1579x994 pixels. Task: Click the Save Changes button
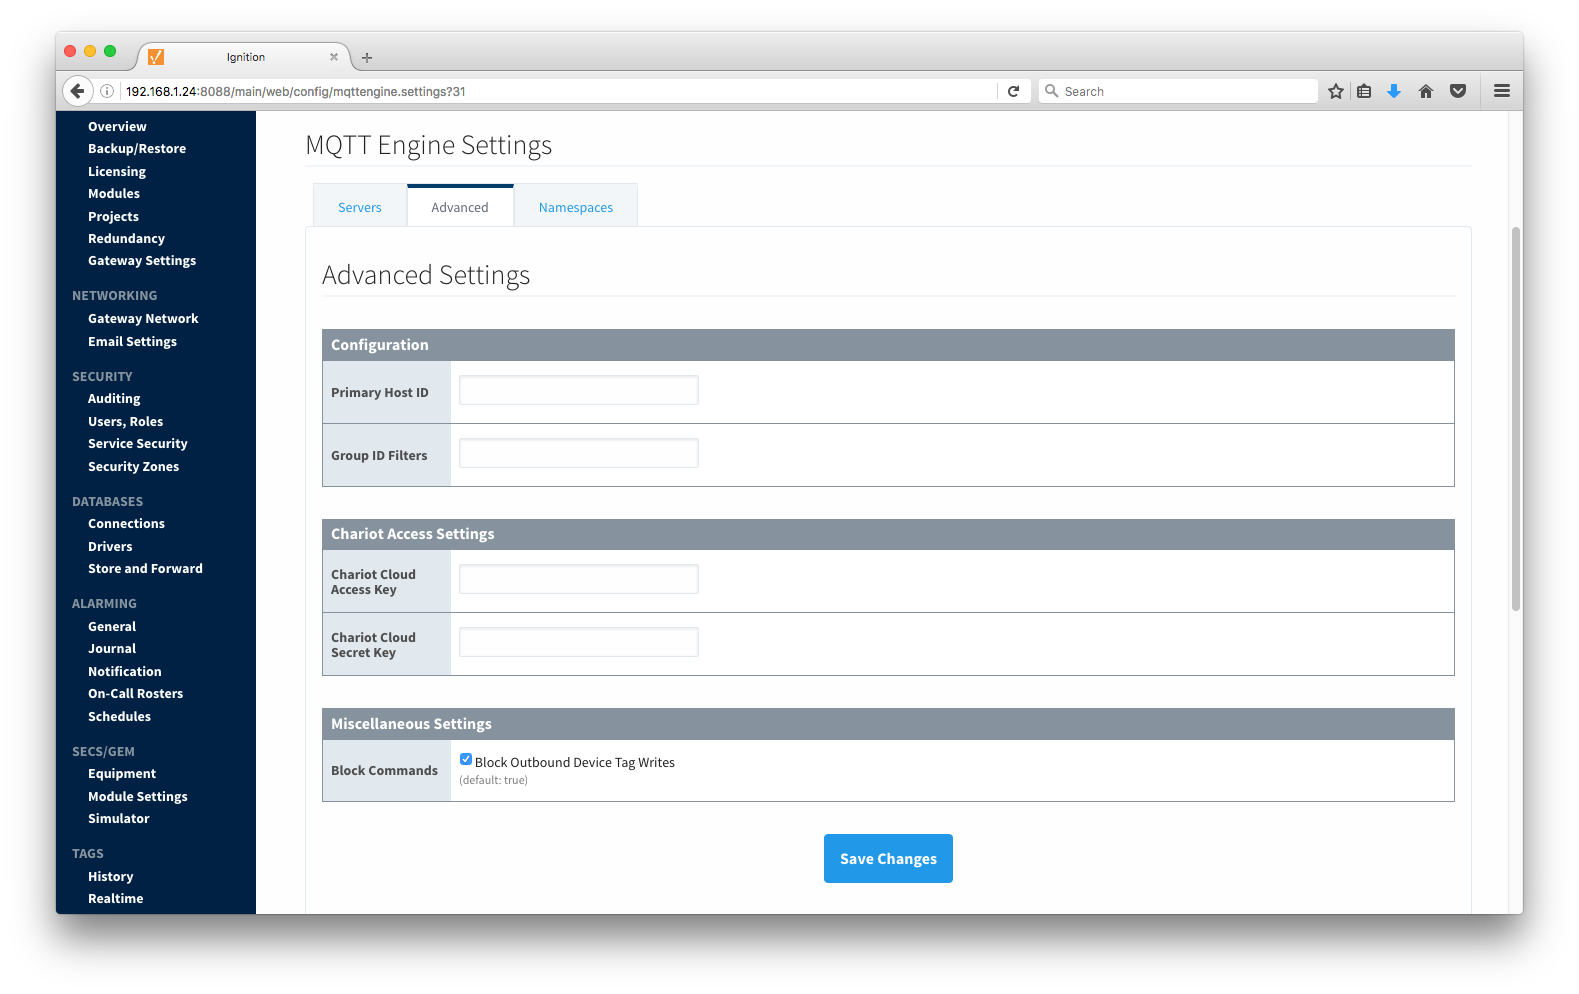coord(888,859)
